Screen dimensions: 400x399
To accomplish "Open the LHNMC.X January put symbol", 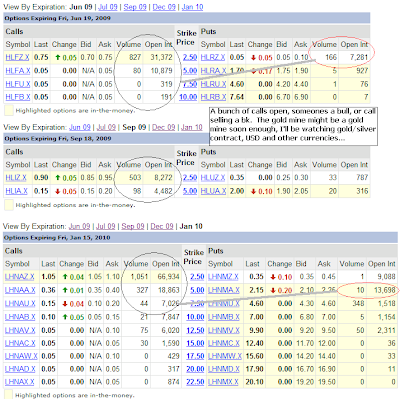I will [x=223, y=343].
